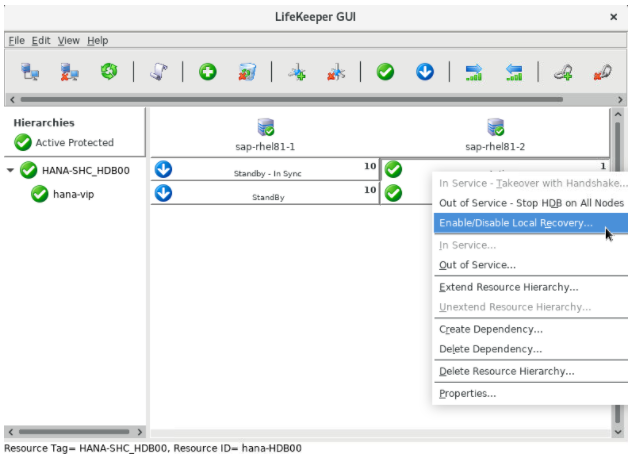Click hierarchies panel scroll right arrow
Image resolution: width=638 pixels, height=460 pixels.
140,432
